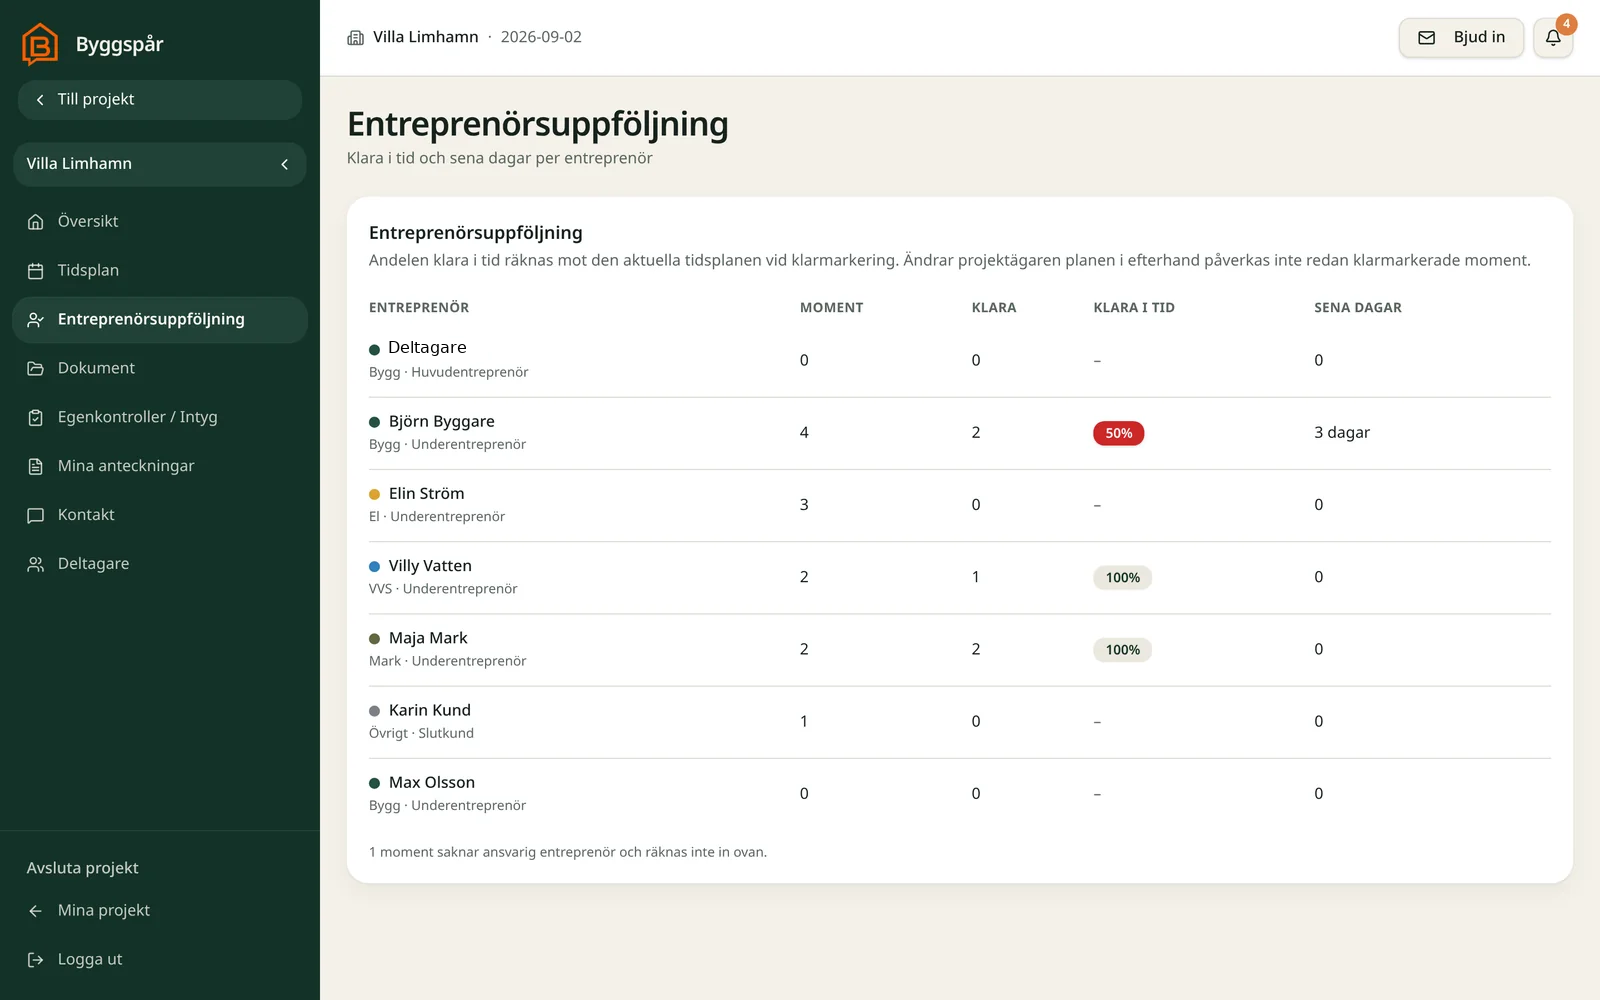The image size is (1600, 1000).
Task: Click the SENA DAGAR column header
Action: pyautogui.click(x=1358, y=308)
